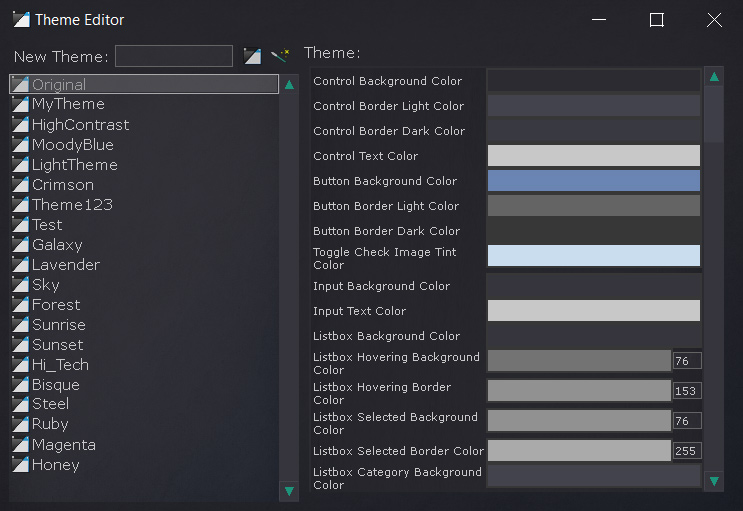The height and width of the screenshot is (511, 743).
Task: Click the alpha value field showing 255
Action: 687,450
